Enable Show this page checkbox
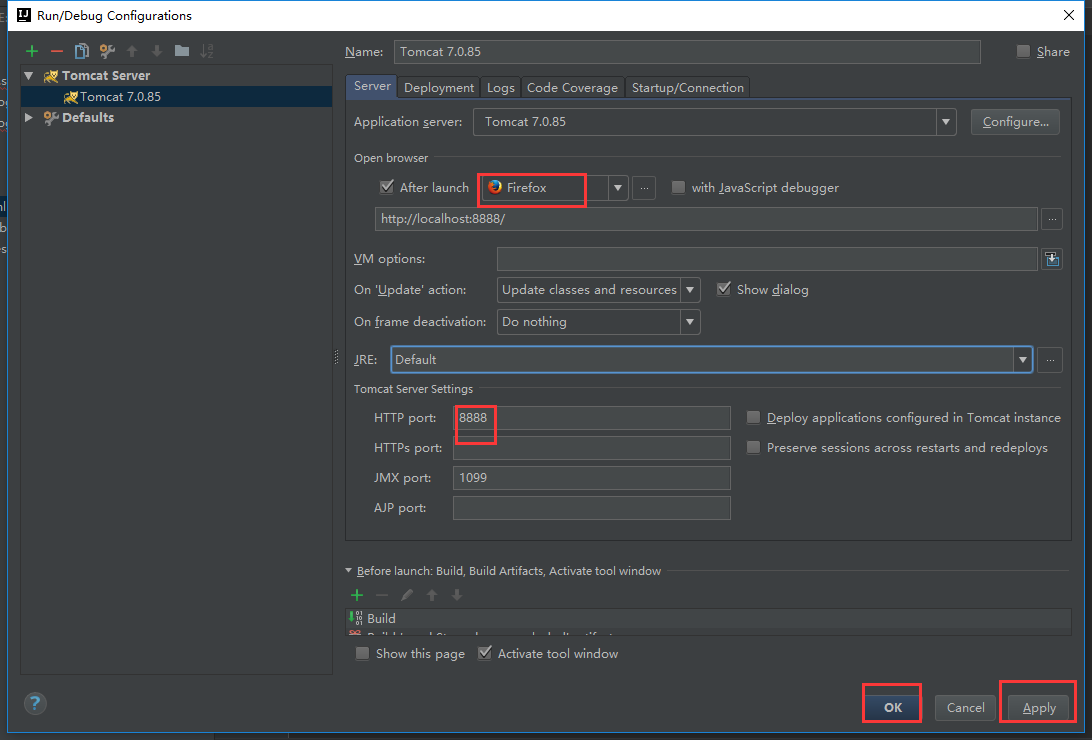This screenshot has width=1092, height=740. tap(362, 654)
